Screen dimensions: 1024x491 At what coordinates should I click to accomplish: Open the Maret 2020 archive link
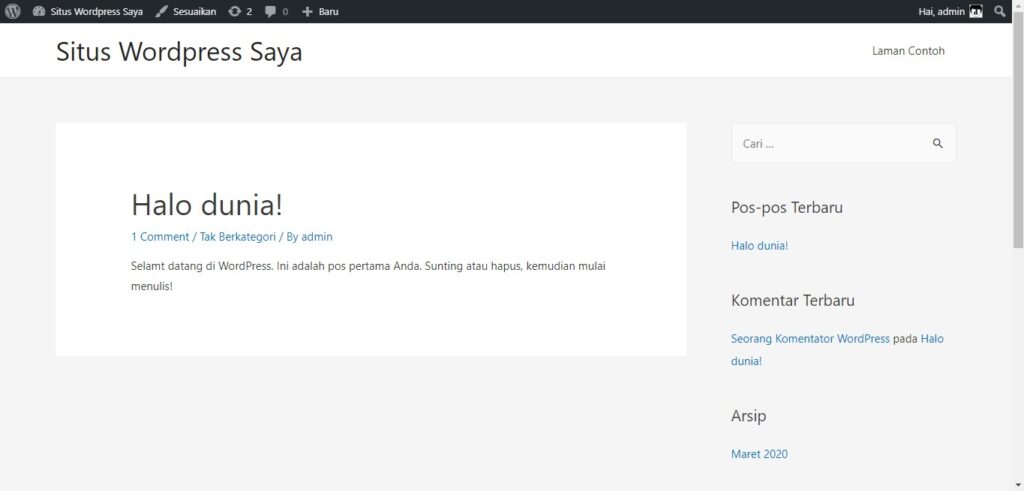tap(760, 454)
